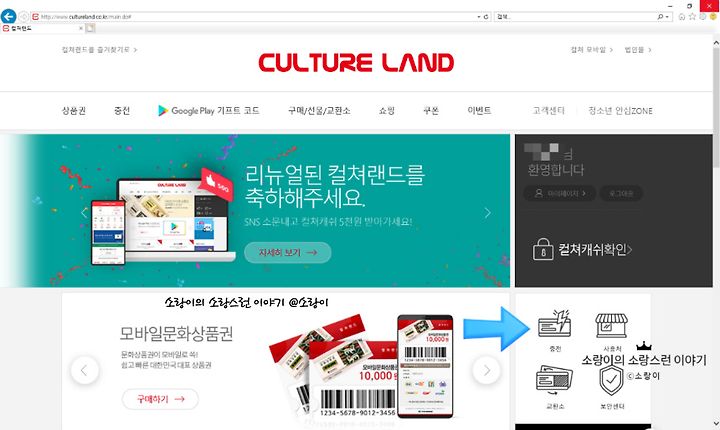Screen dimensions: 720x430
Task: Open Google Play 기프트 코드 menu
Action: coord(208,110)
